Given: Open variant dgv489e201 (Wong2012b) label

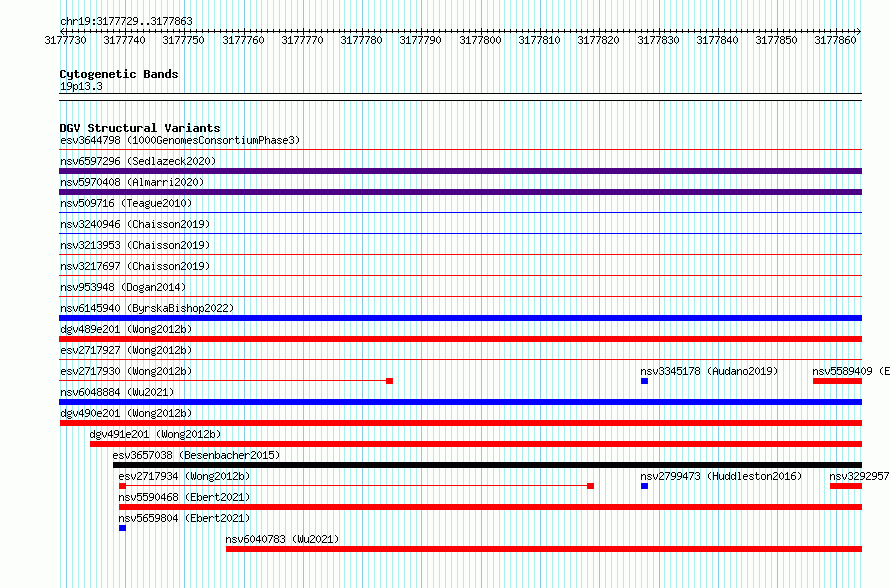Looking at the screenshot, I should (x=126, y=329).
